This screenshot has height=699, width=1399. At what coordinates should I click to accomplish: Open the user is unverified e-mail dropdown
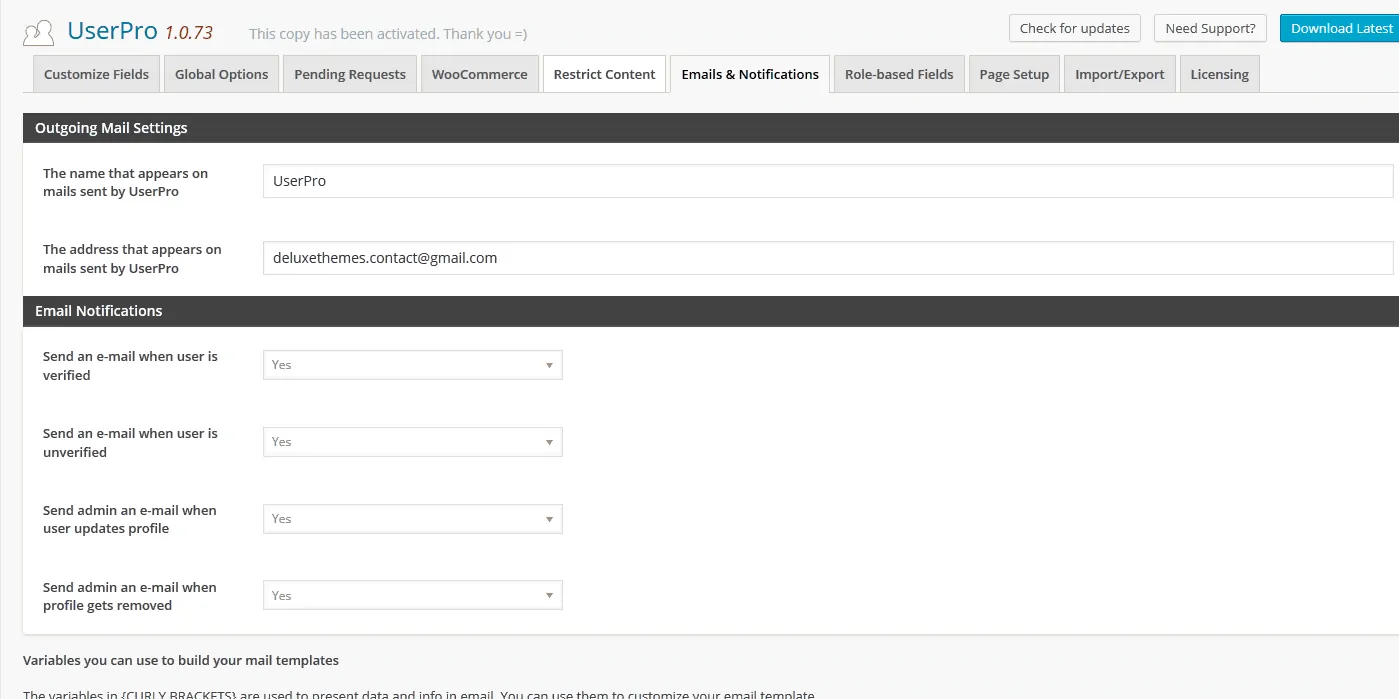coord(413,442)
